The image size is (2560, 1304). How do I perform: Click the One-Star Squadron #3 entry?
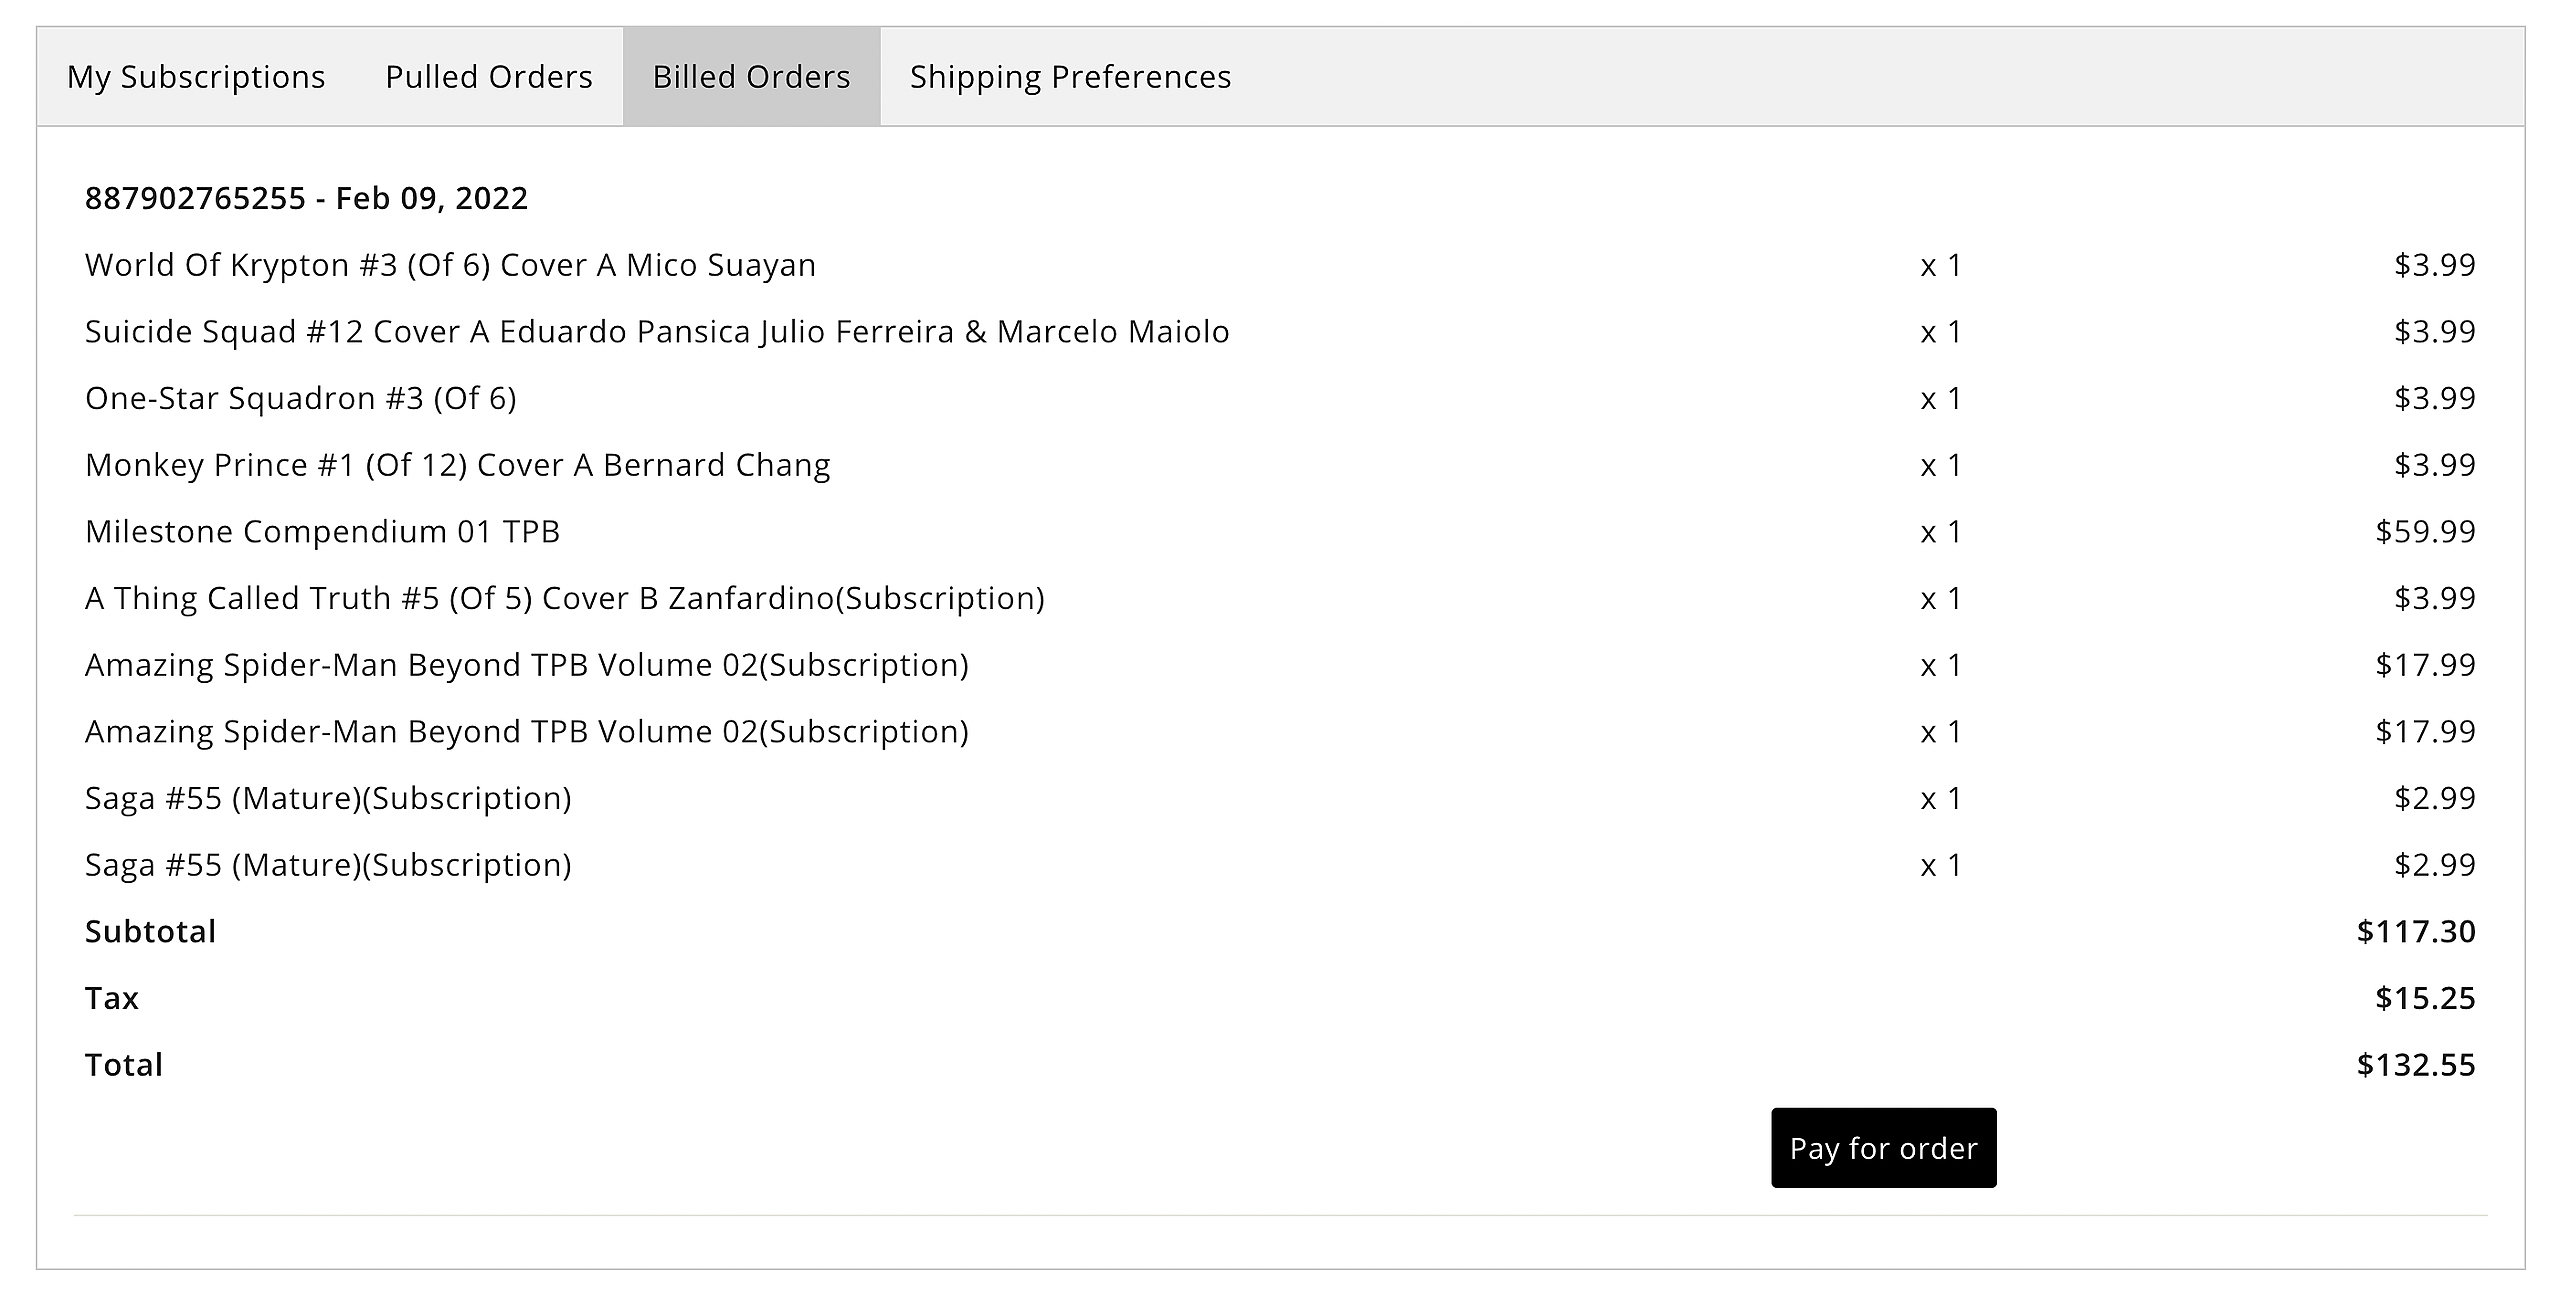click(301, 398)
